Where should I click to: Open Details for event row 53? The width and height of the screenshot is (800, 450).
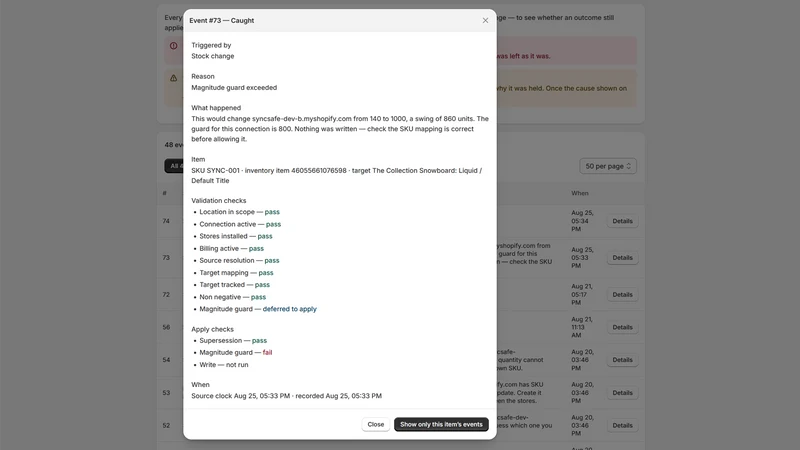(x=622, y=393)
